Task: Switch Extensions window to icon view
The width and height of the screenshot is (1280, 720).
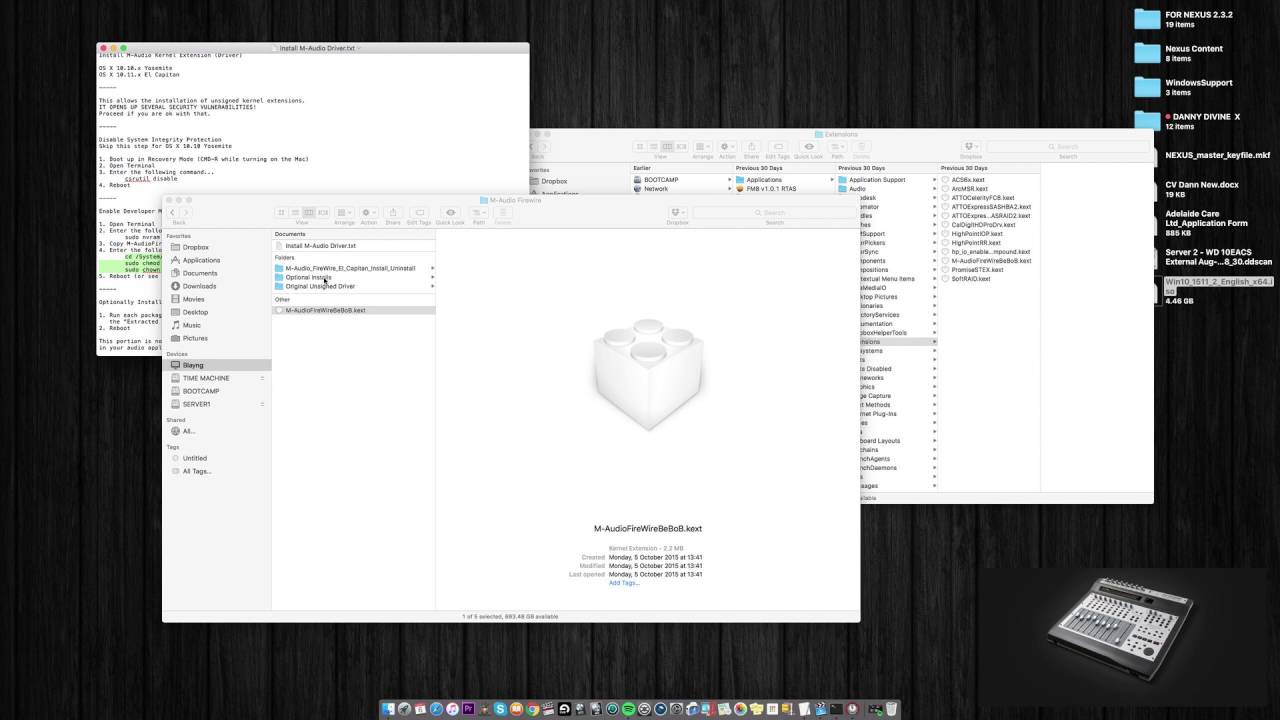Action: coord(640,147)
